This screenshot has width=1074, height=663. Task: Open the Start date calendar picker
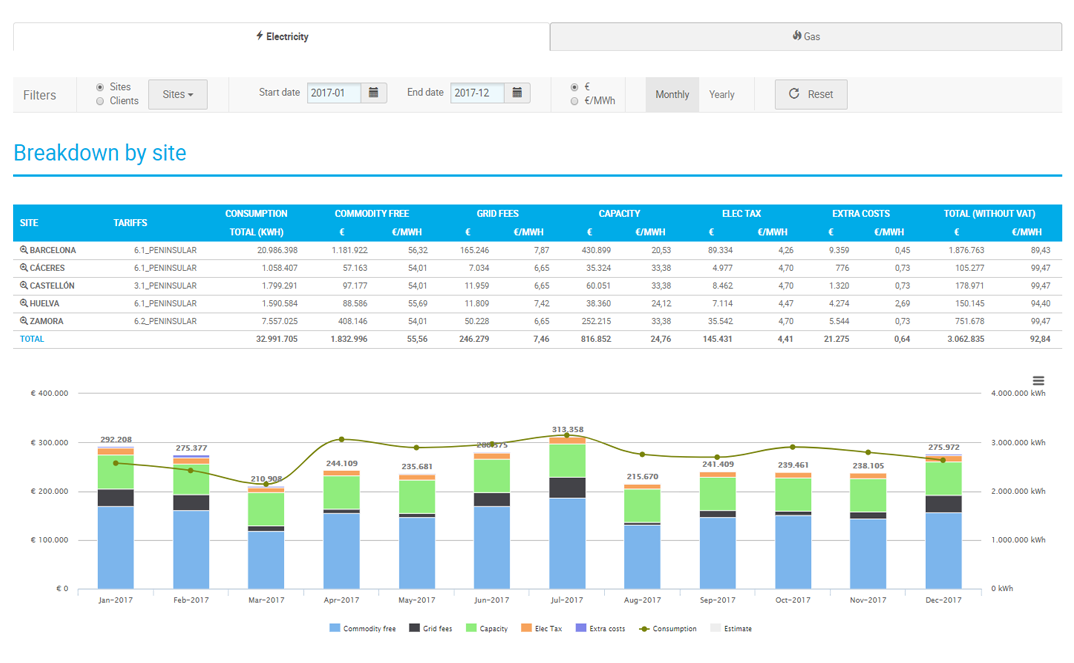pos(374,93)
